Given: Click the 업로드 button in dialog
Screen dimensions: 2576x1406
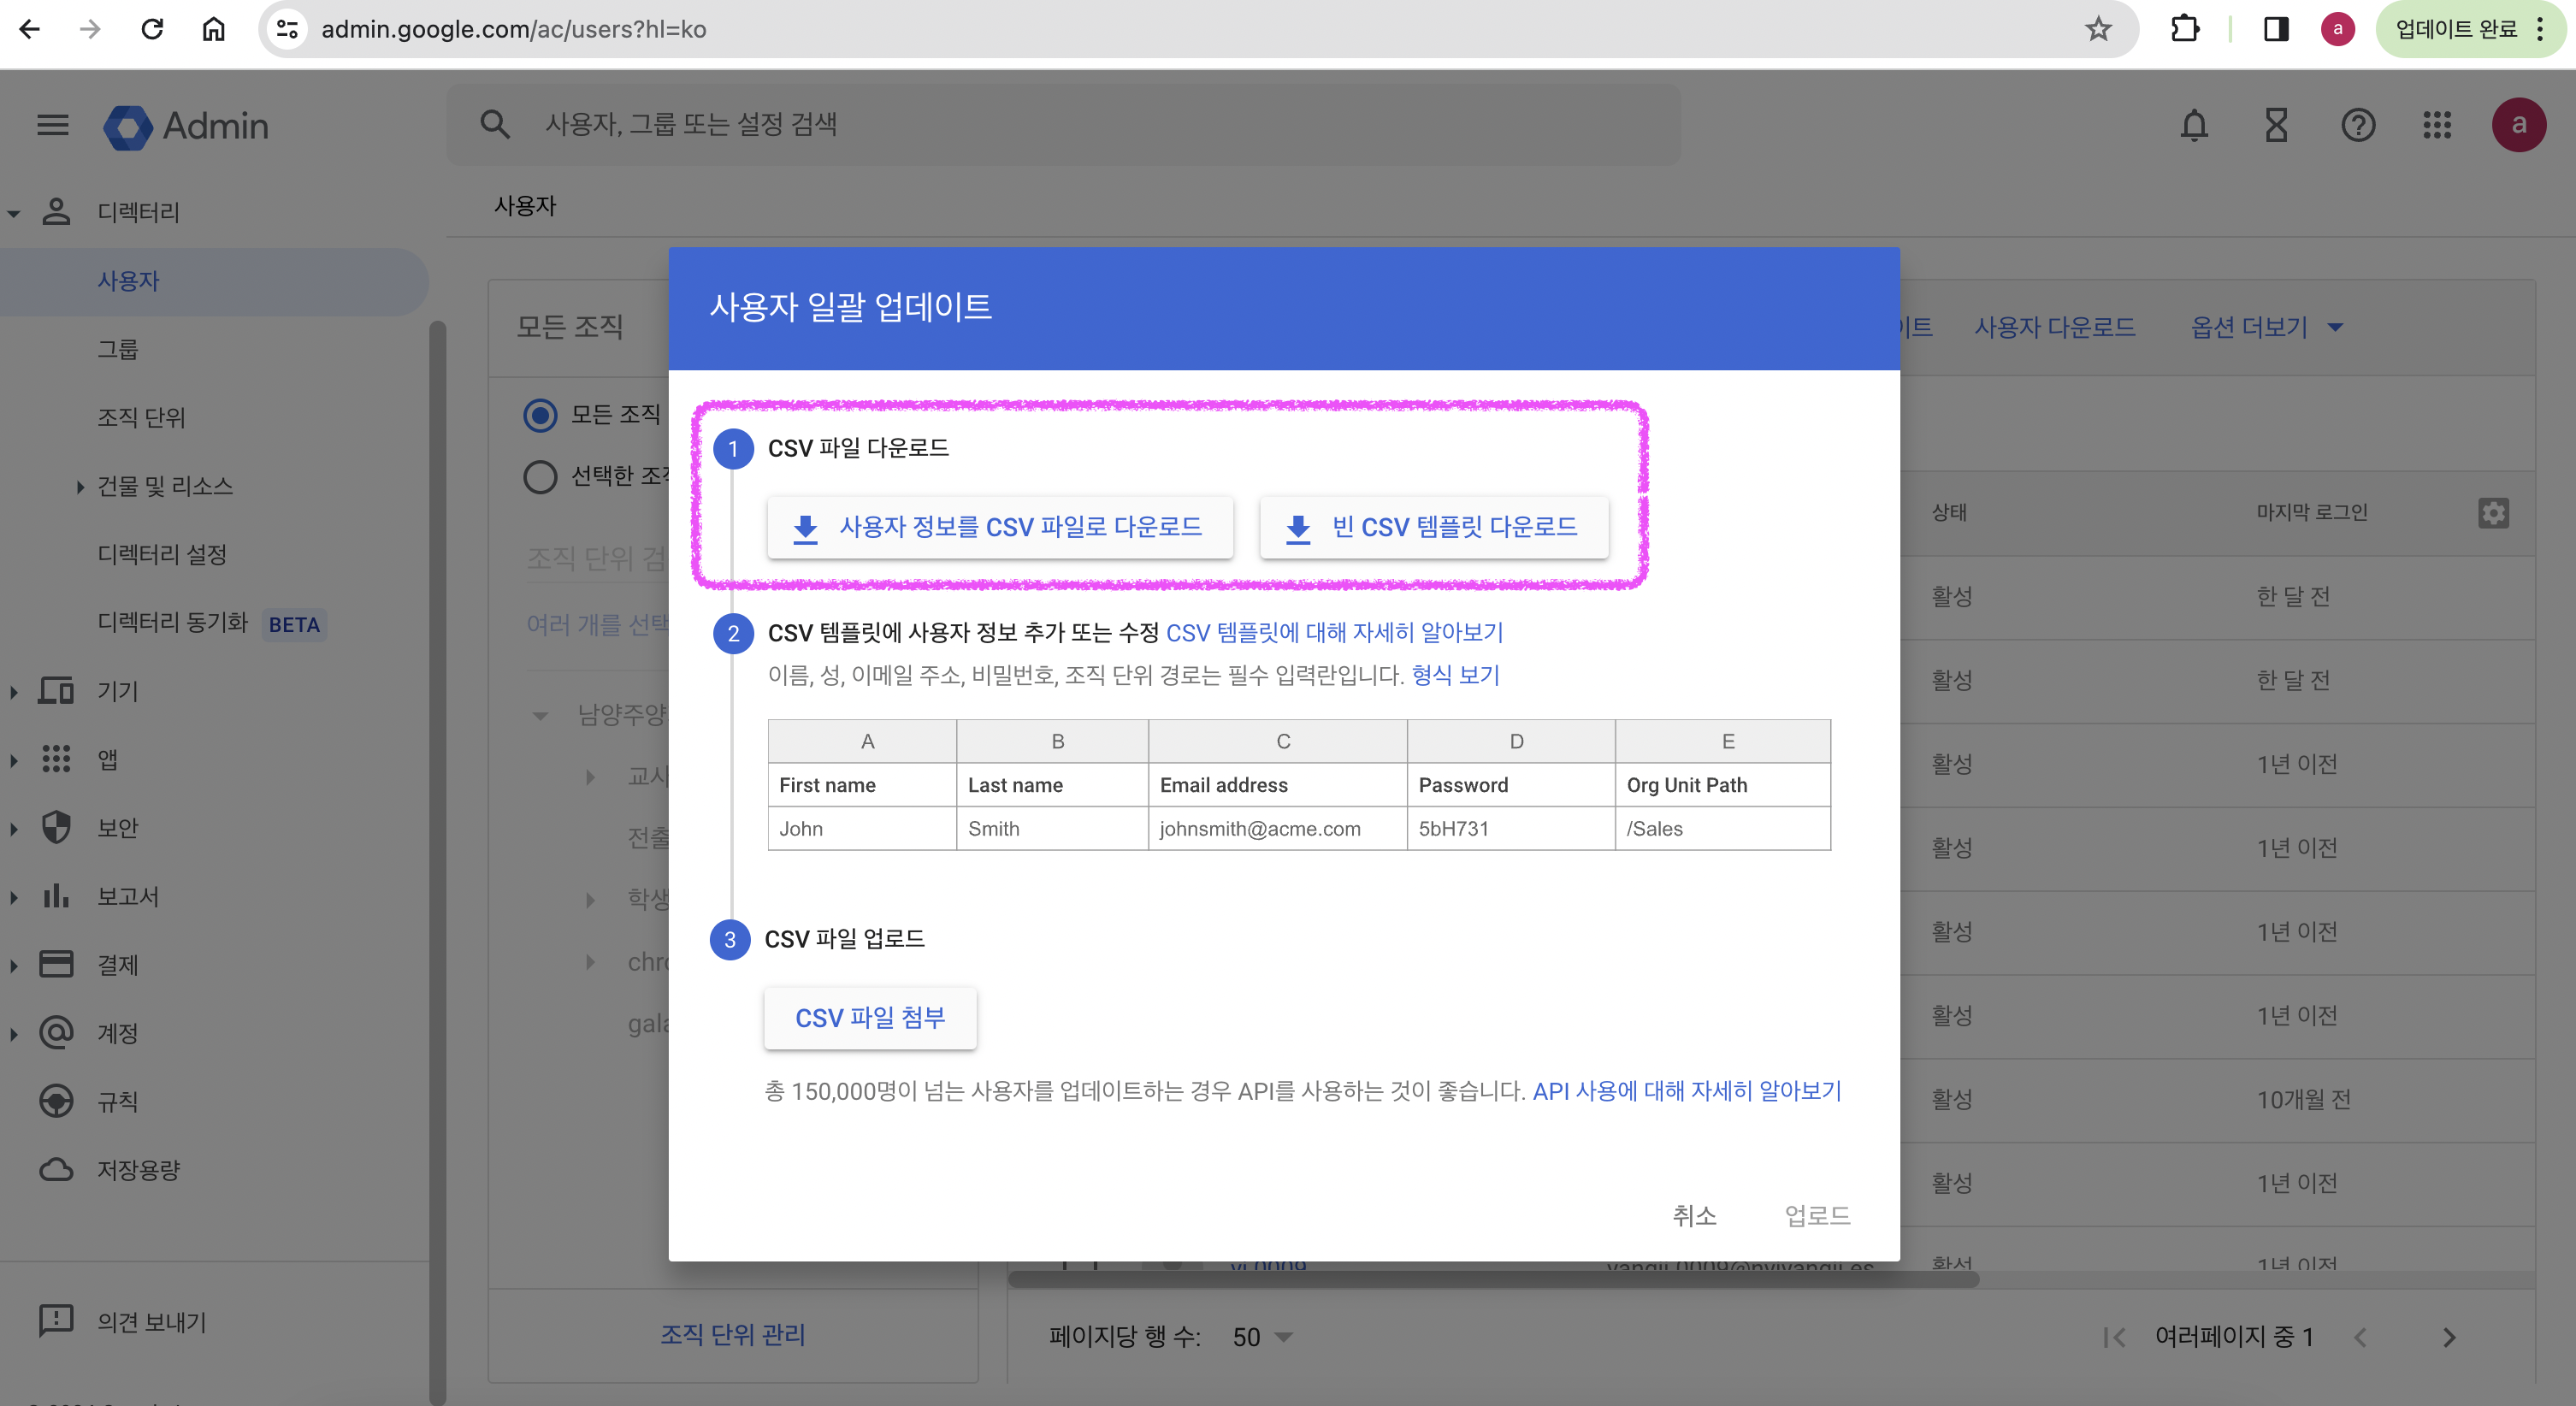Looking at the screenshot, I should (1817, 1215).
